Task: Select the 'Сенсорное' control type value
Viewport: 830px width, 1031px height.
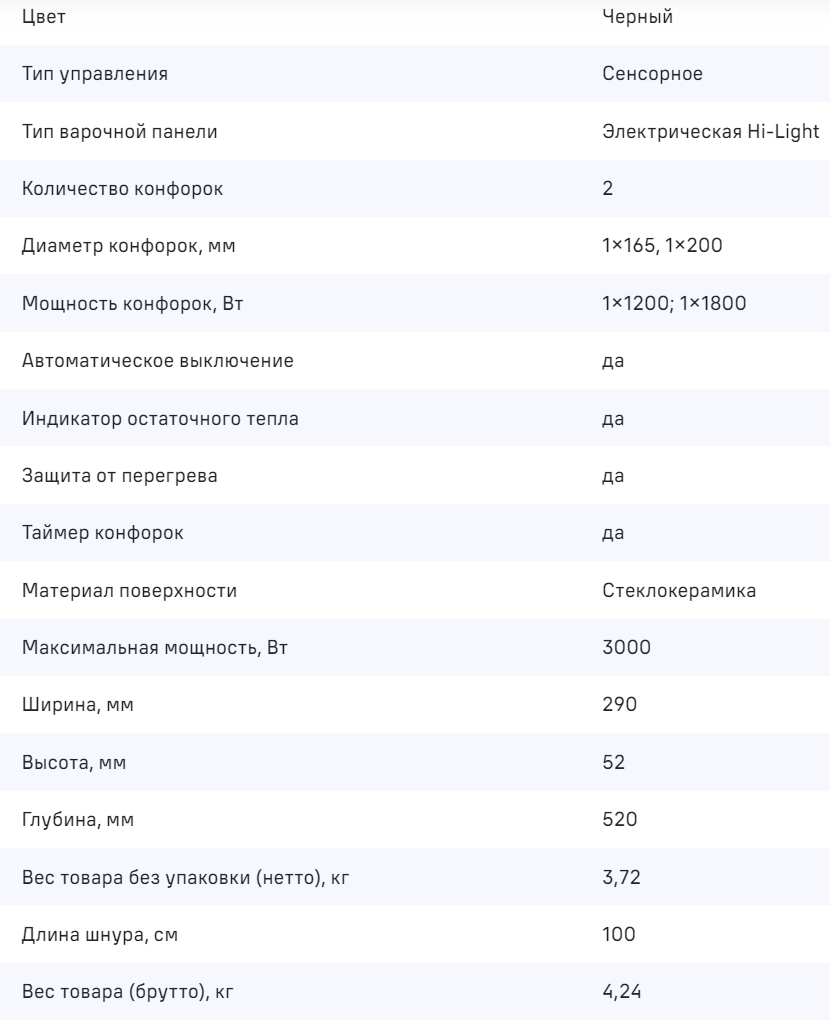Action: click(652, 74)
